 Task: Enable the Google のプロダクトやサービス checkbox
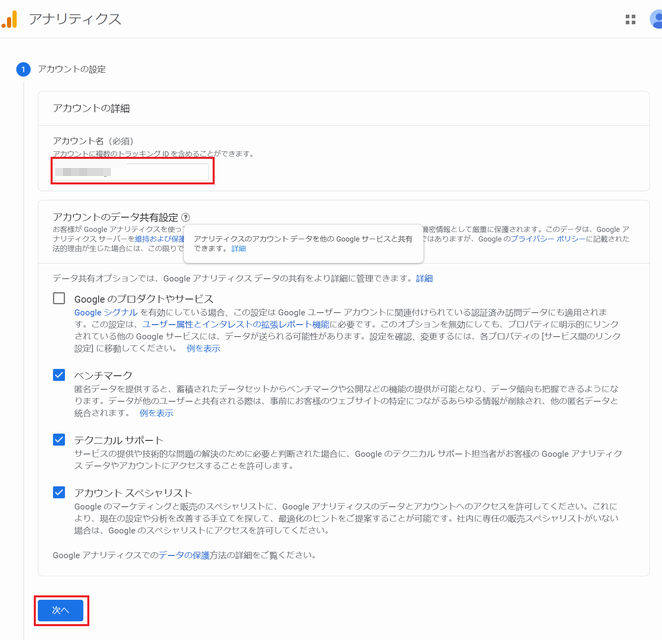(59, 298)
